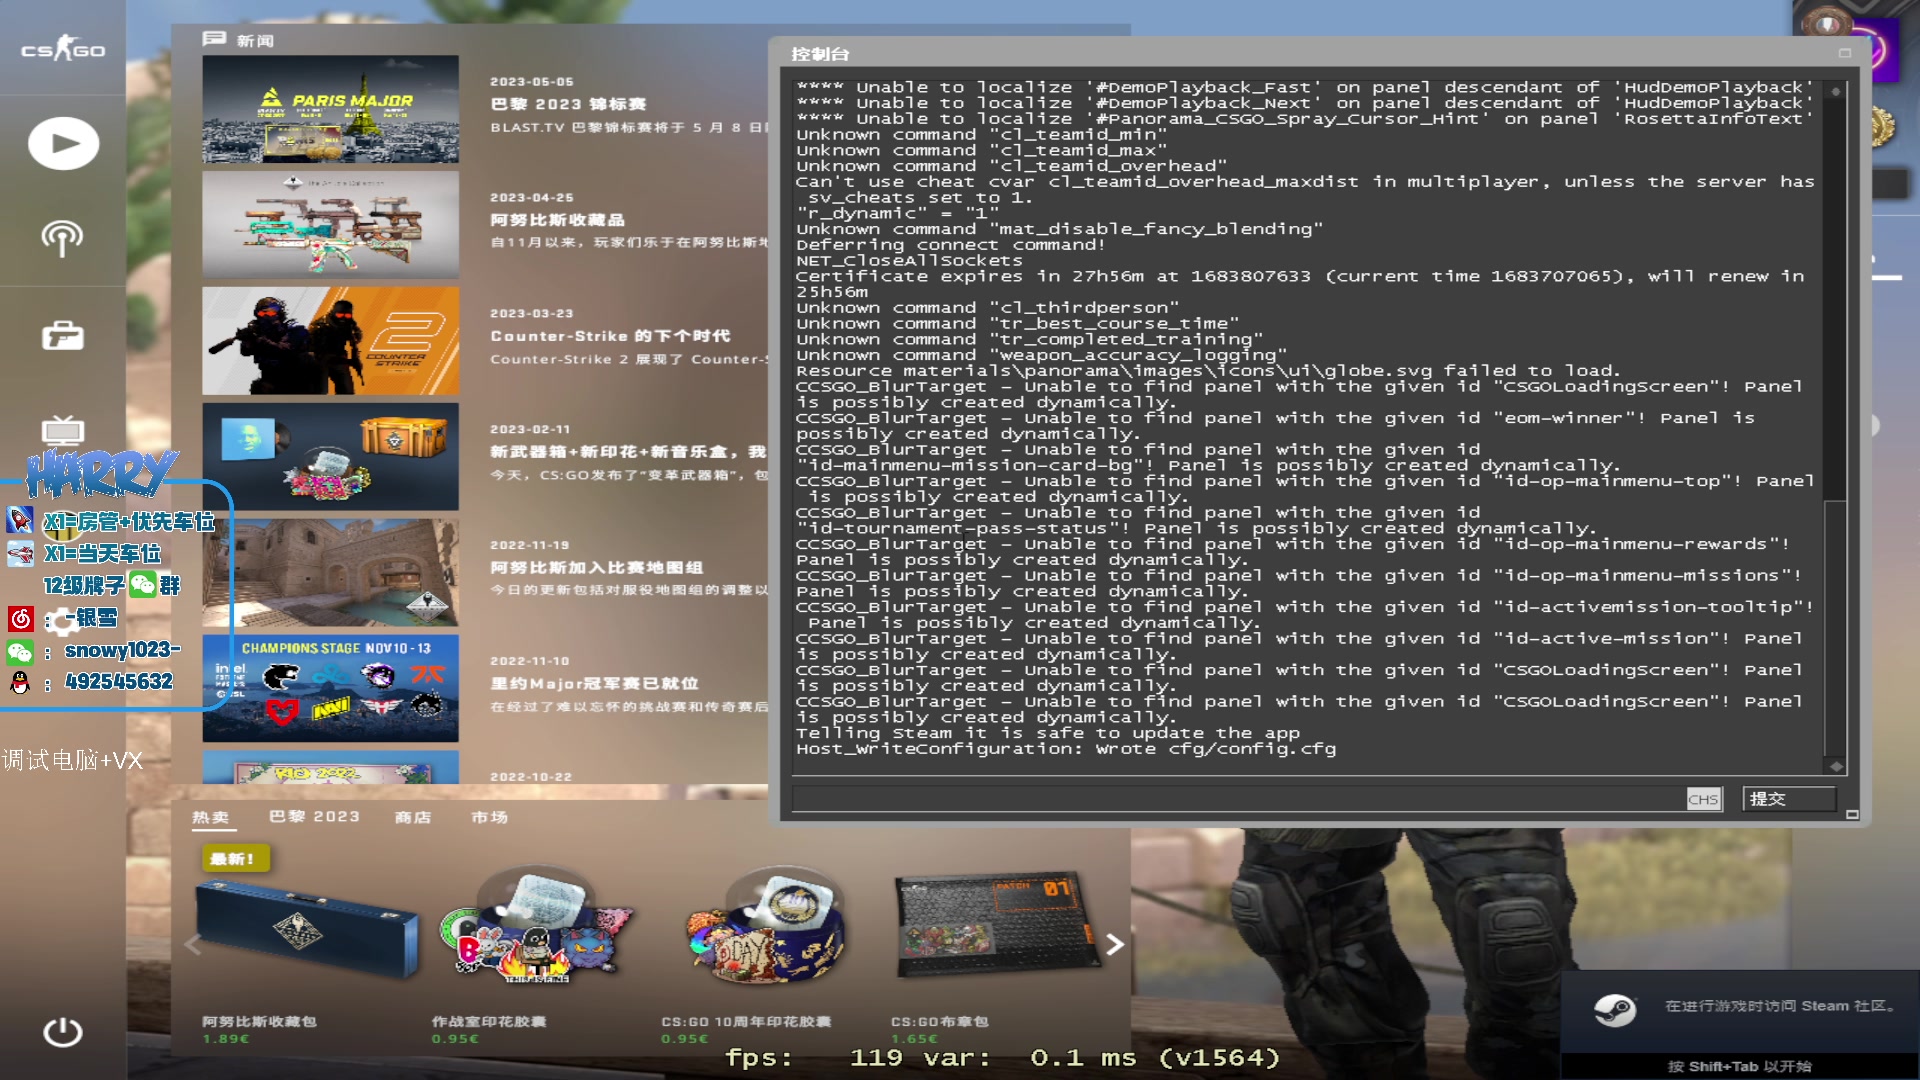Click console line Unknown command "cl_thirdperson"
Image resolution: width=1920 pixels, height=1080 pixels.
(x=988, y=308)
